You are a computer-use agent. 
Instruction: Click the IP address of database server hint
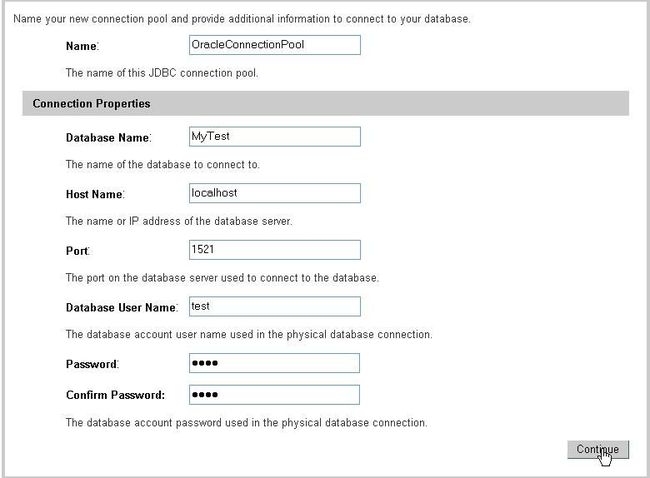[x=179, y=221]
